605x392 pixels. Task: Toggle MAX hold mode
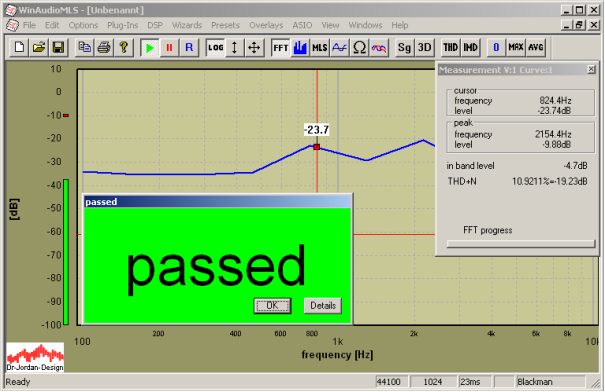[515, 47]
